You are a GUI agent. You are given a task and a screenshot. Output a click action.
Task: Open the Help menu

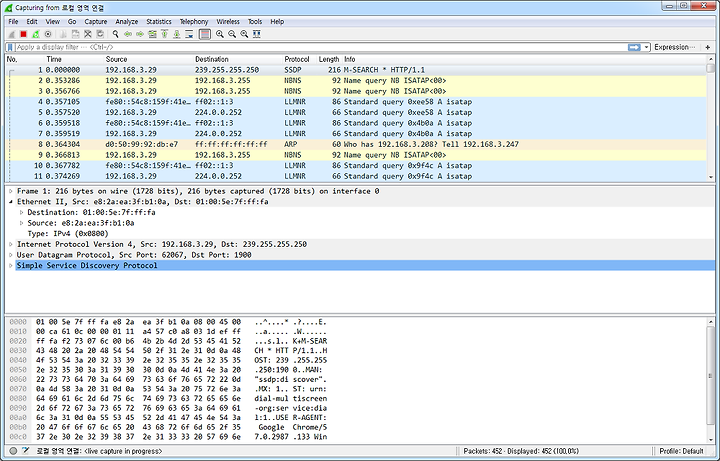277,22
